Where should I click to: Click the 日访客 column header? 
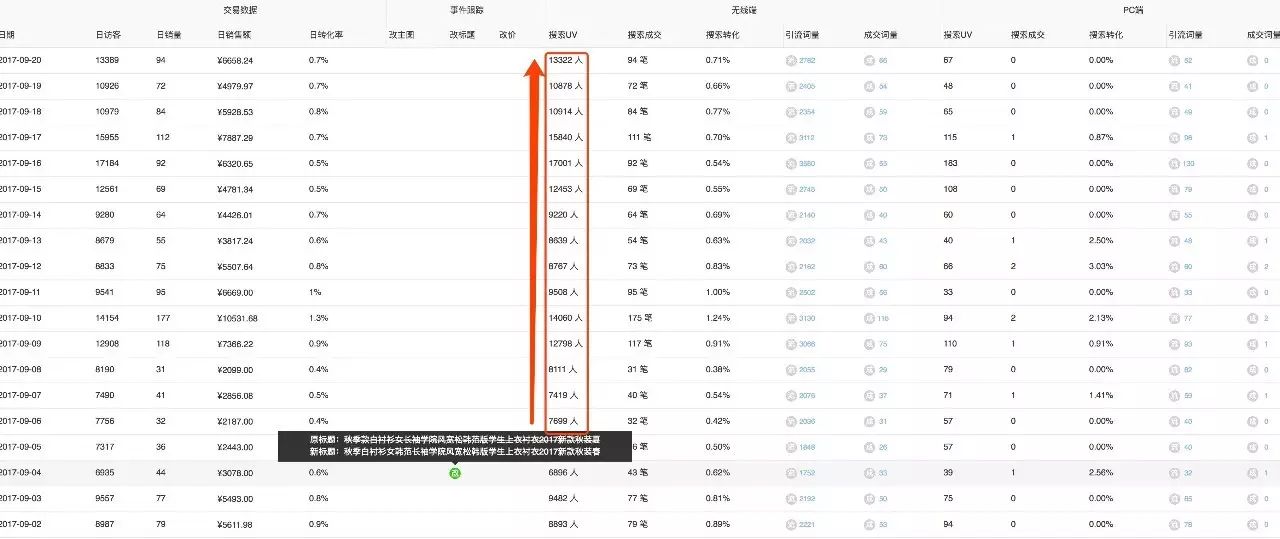coord(108,35)
